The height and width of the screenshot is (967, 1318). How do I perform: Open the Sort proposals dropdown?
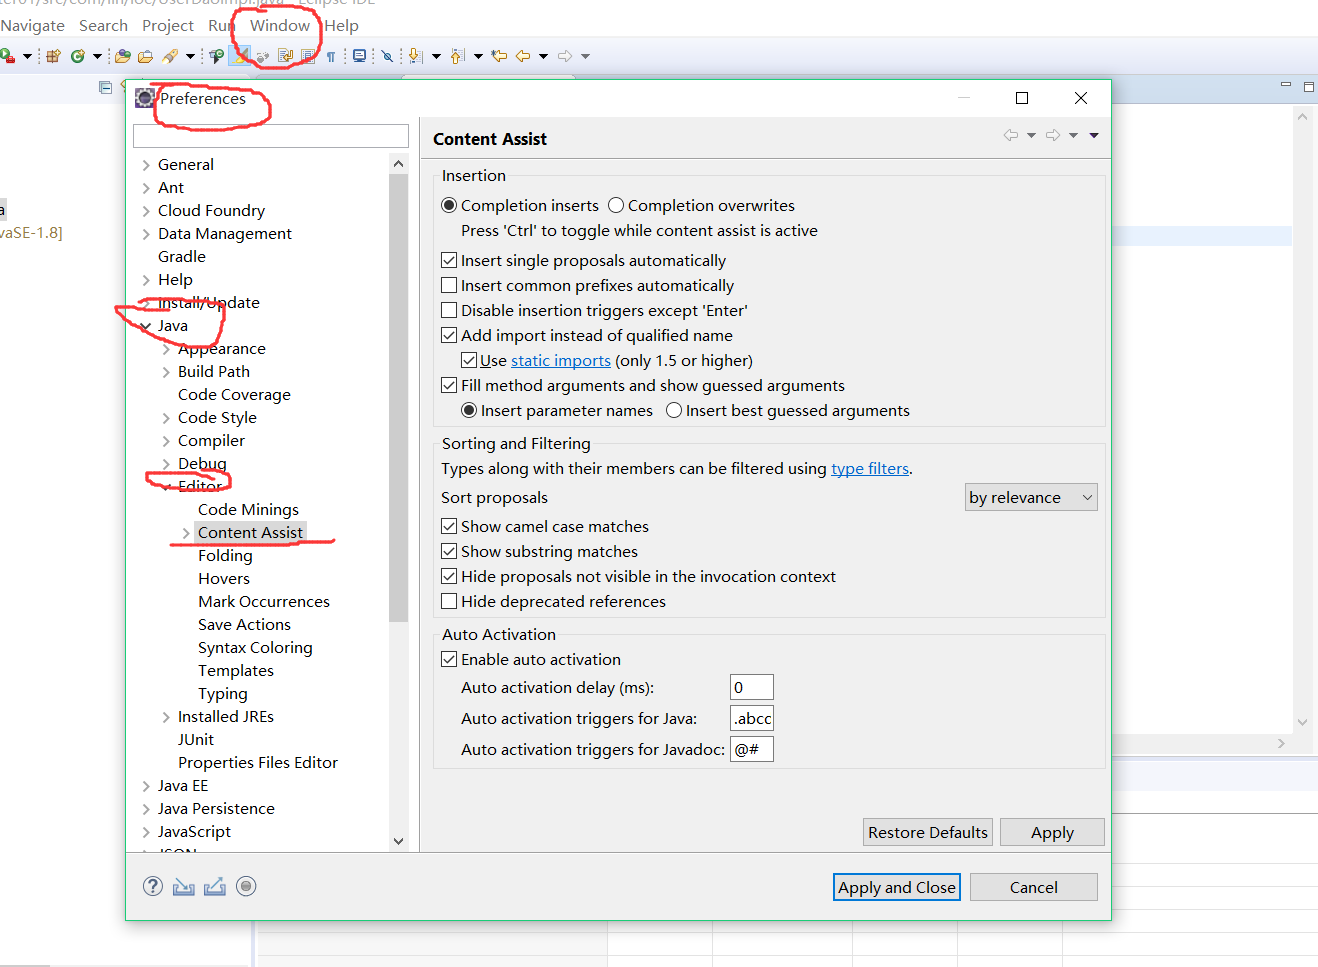point(1031,497)
